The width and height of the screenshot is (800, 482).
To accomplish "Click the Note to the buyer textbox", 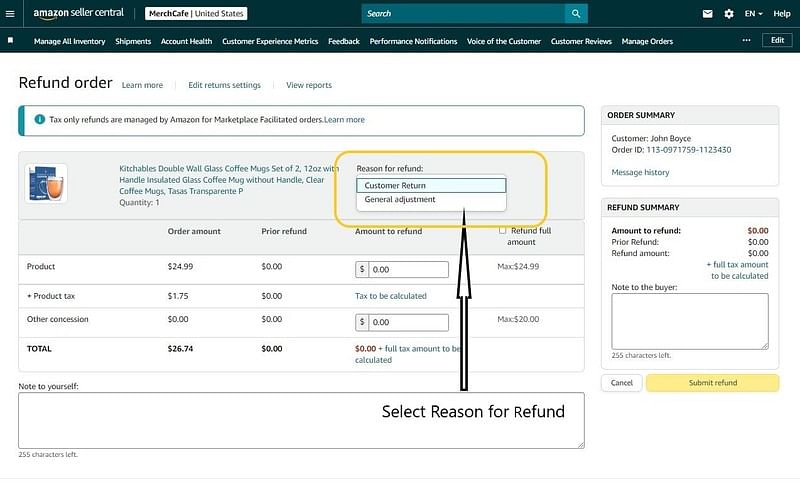I will [690, 321].
